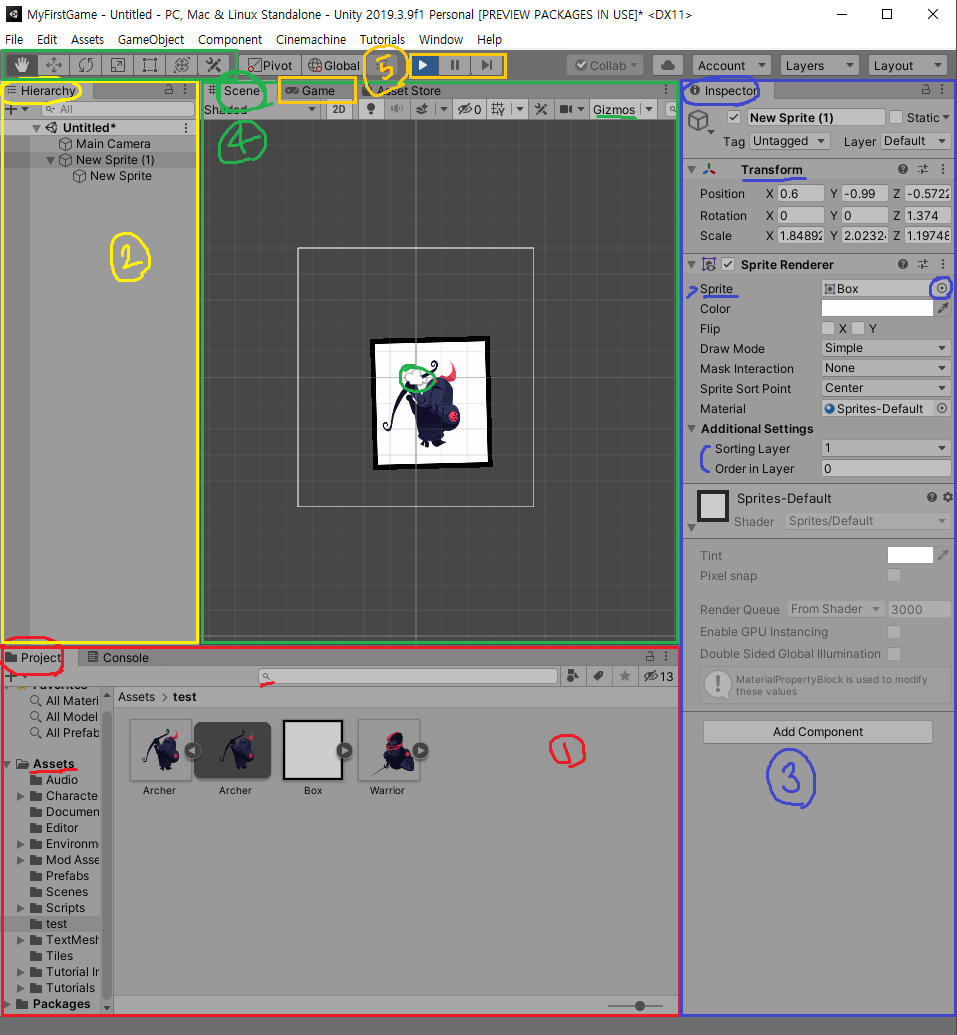Open the Mask Interaction None dropdown

(886, 368)
